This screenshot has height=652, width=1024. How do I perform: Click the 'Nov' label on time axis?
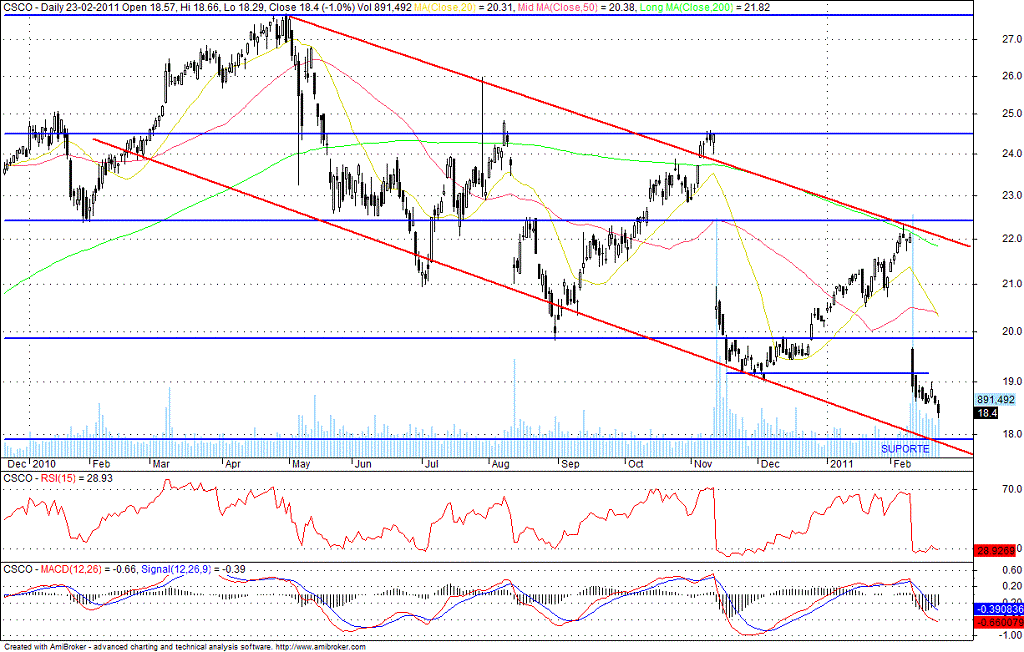pyautogui.click(x=703, y=464)
